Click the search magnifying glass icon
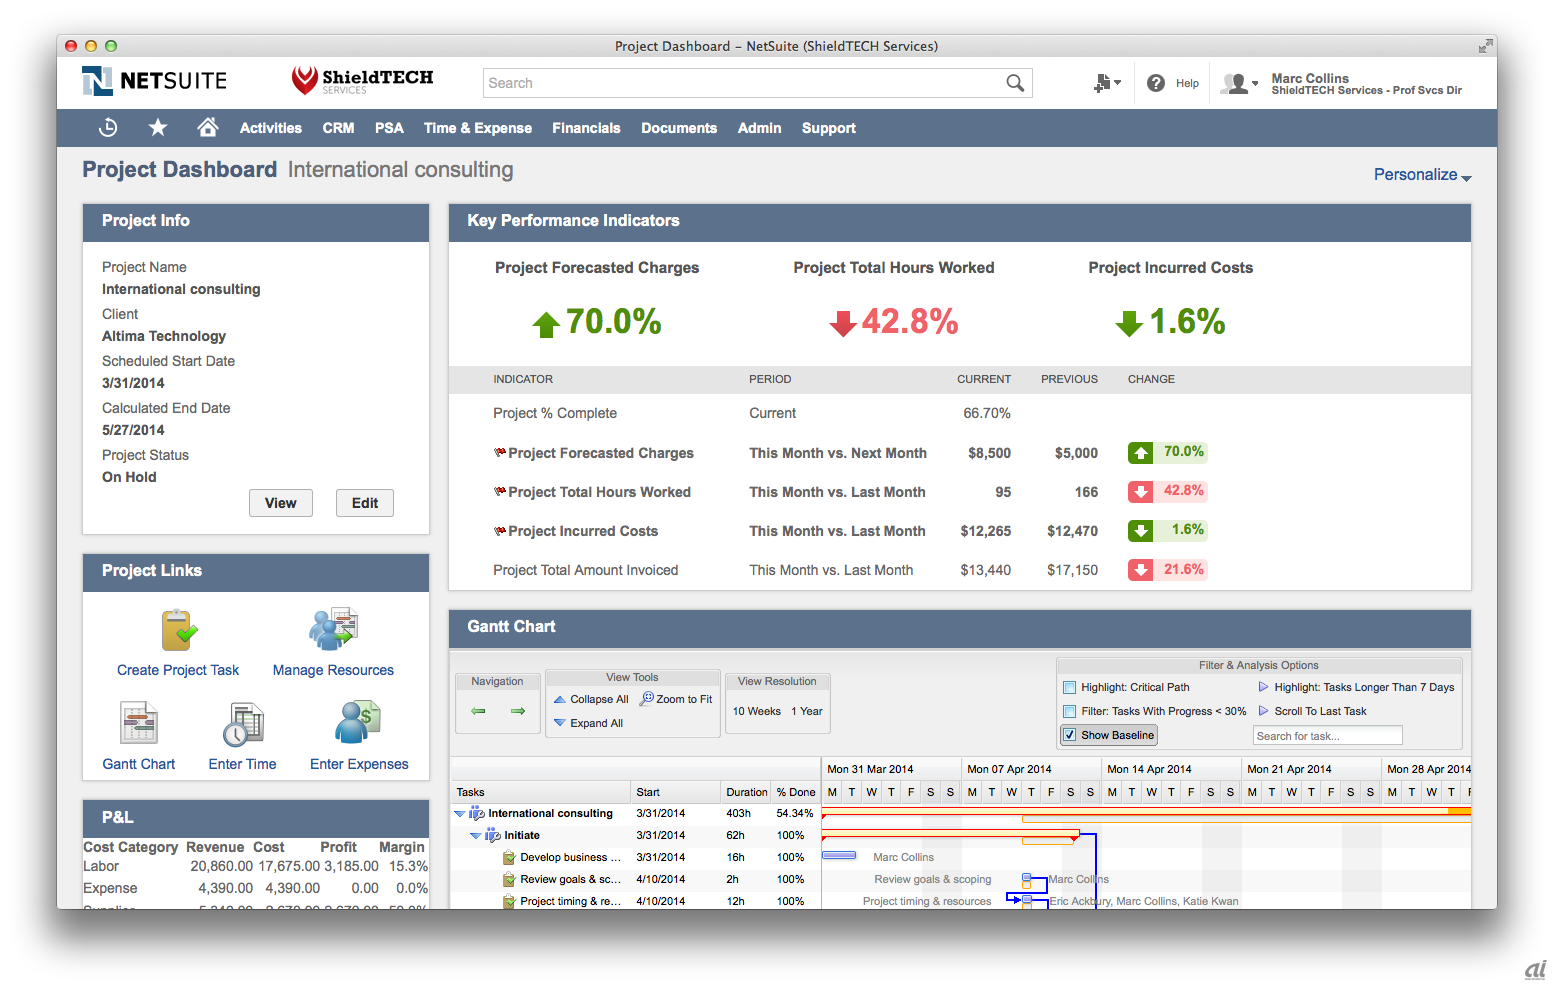The height and width of the screenshot is (988, 1554). (1015, 83)
